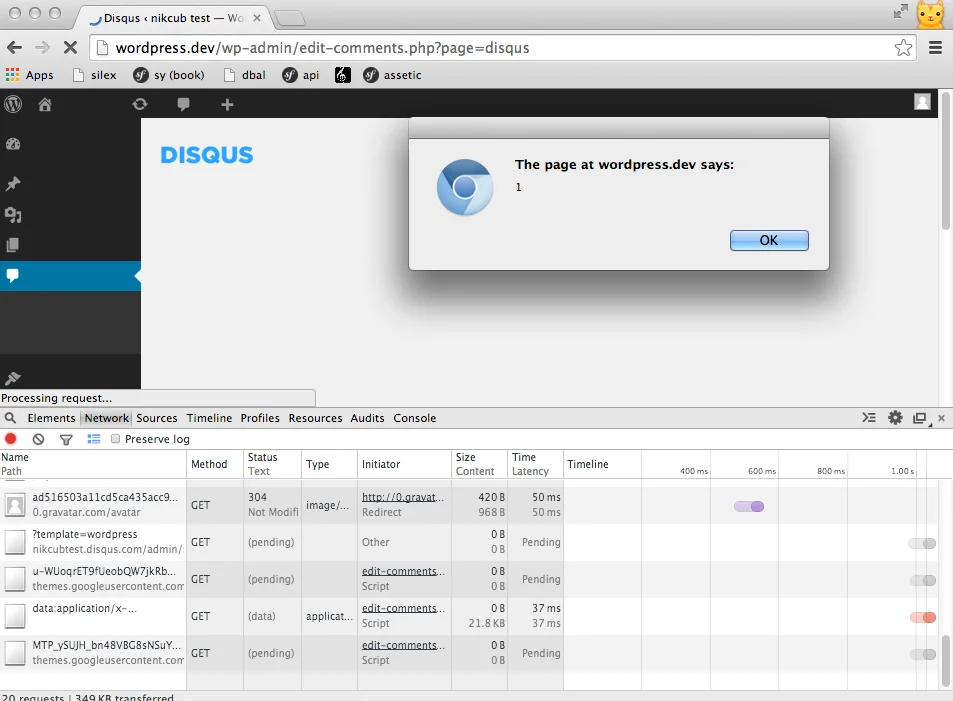This screenshot has height=701, width=953.
Task: Open the silex bookmark
Action: click(95, 75)
